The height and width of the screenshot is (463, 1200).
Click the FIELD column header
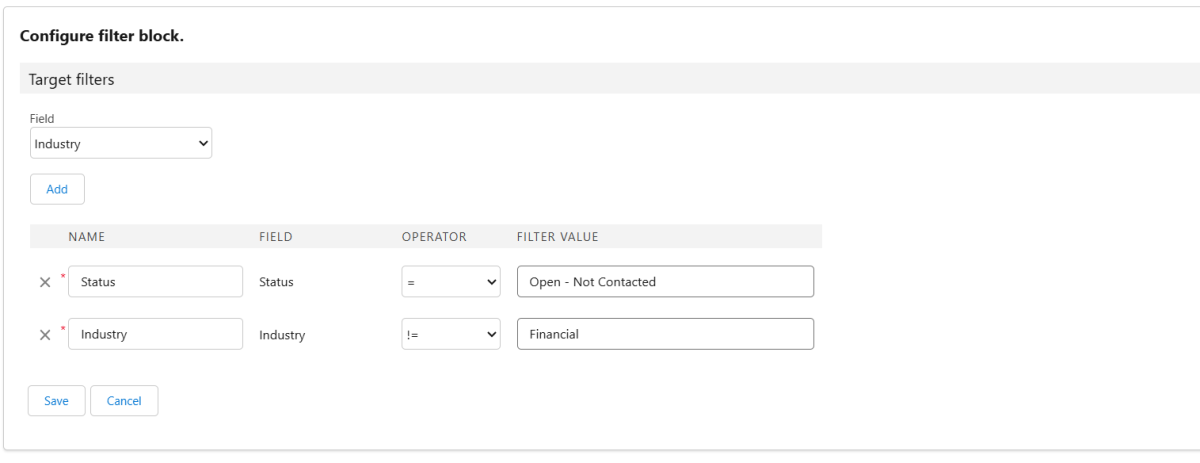(x=276, y=237)
